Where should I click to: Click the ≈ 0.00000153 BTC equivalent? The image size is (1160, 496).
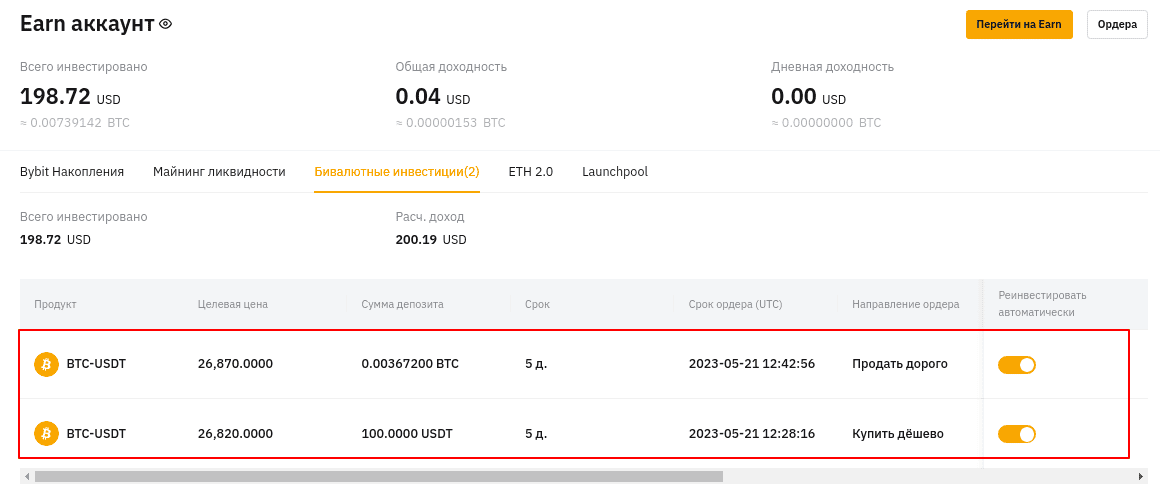click(451, 123)
